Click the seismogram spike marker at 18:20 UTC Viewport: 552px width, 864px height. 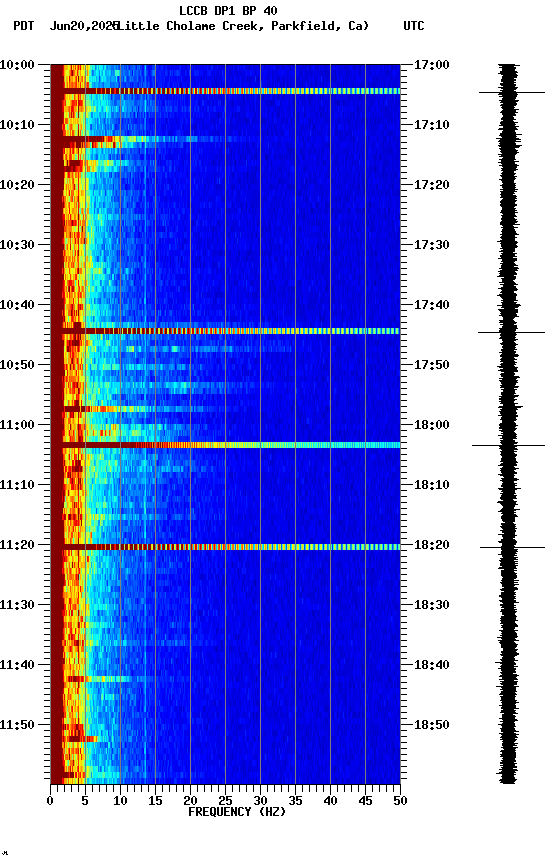coord(512,547)
